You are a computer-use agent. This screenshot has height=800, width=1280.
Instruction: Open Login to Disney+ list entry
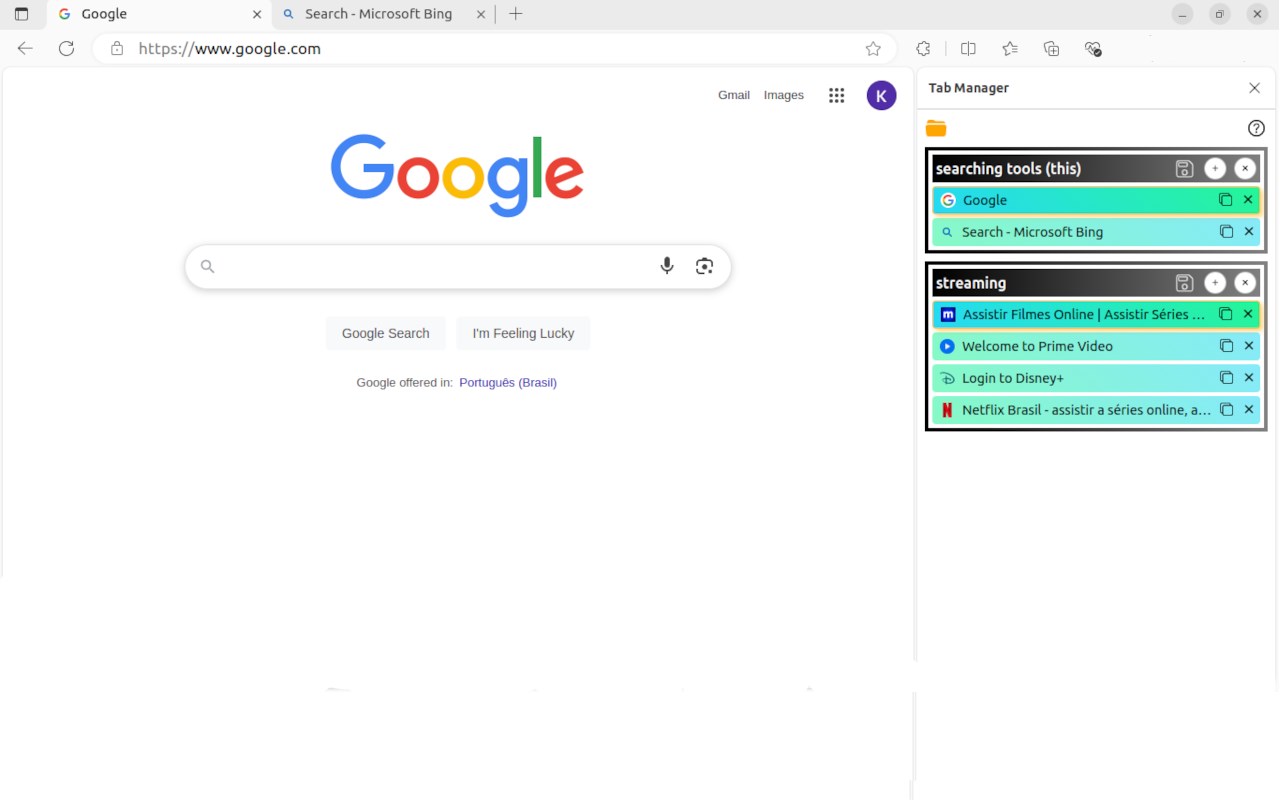1096,378
